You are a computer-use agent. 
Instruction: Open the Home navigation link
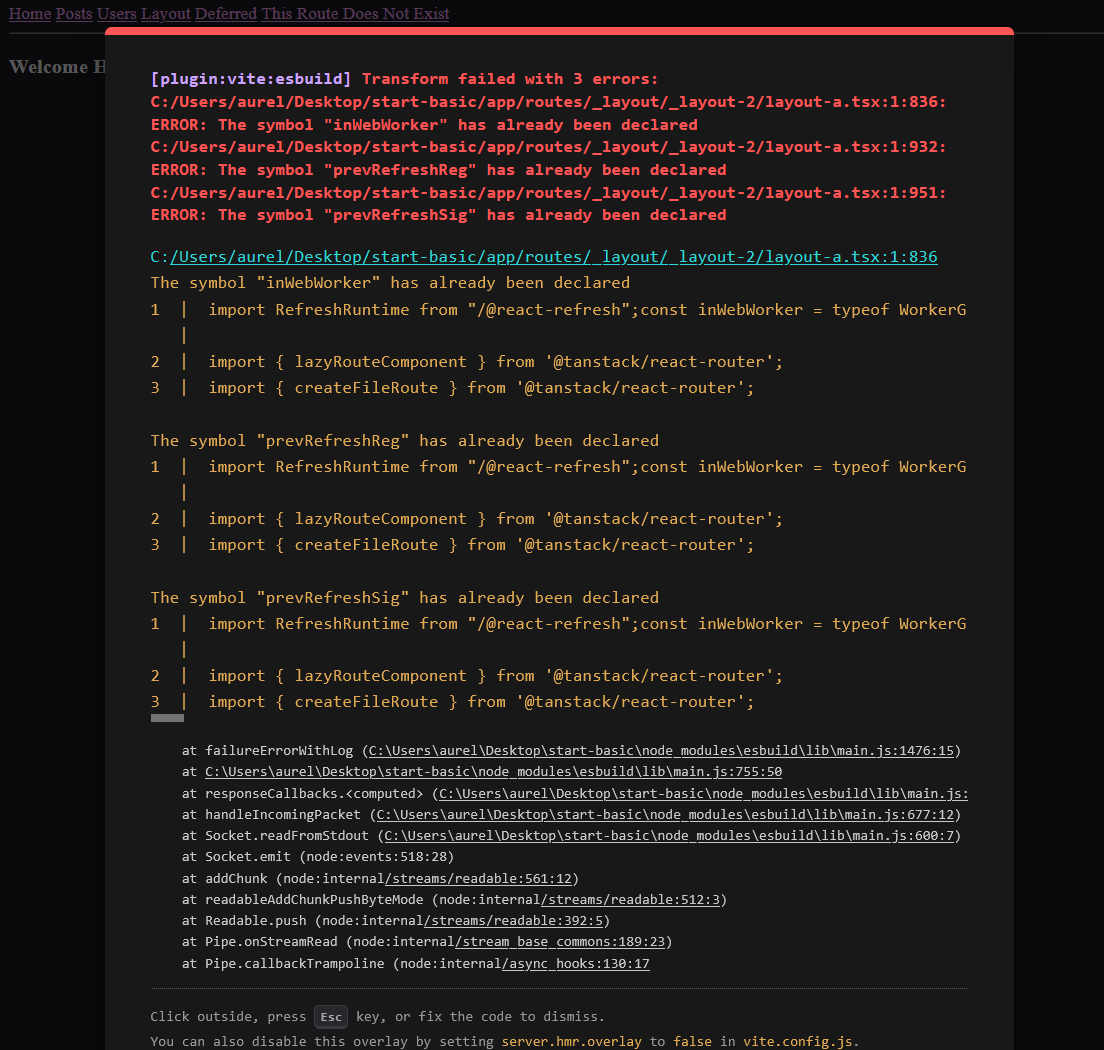(30, 14)
